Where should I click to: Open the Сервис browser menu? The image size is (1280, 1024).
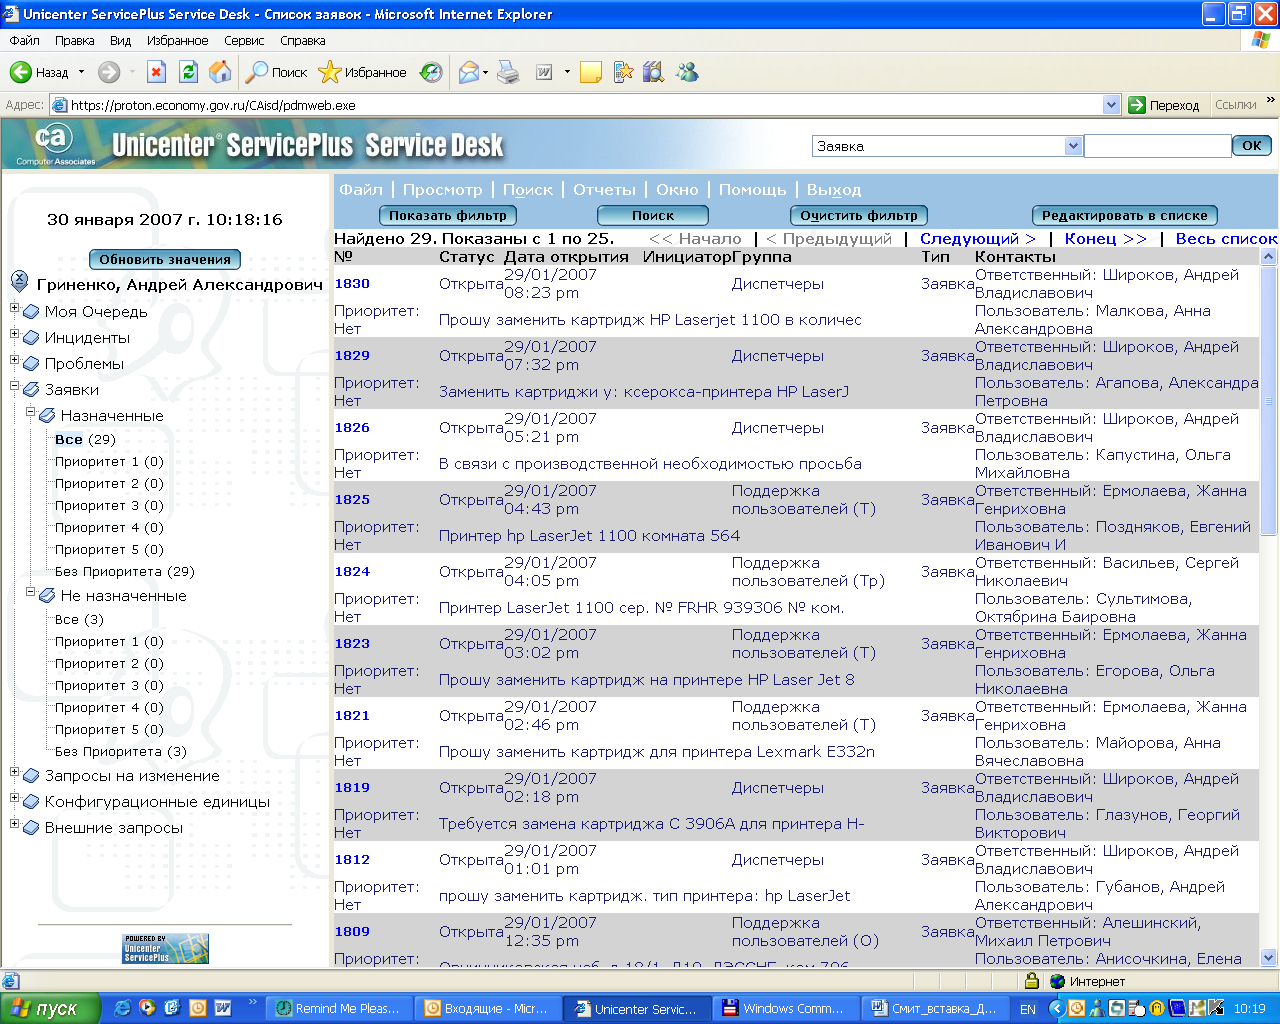click(x=244, y=40)
